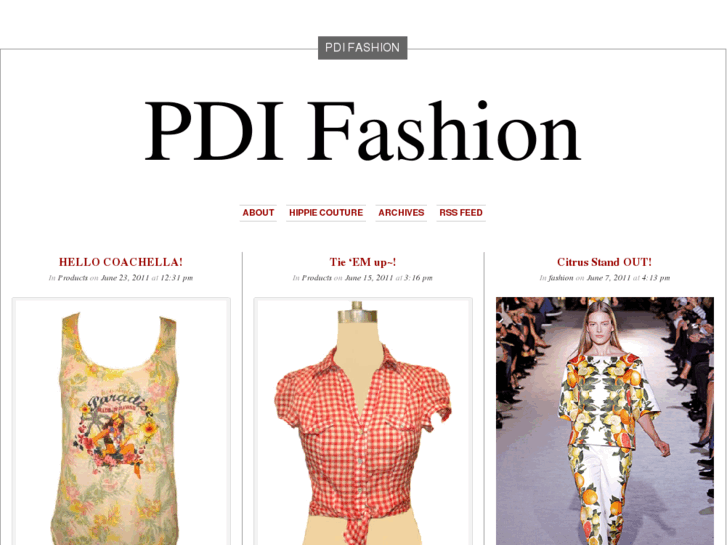
Task: Click the June 7, 2011 post date
Action: click(609, 278)
